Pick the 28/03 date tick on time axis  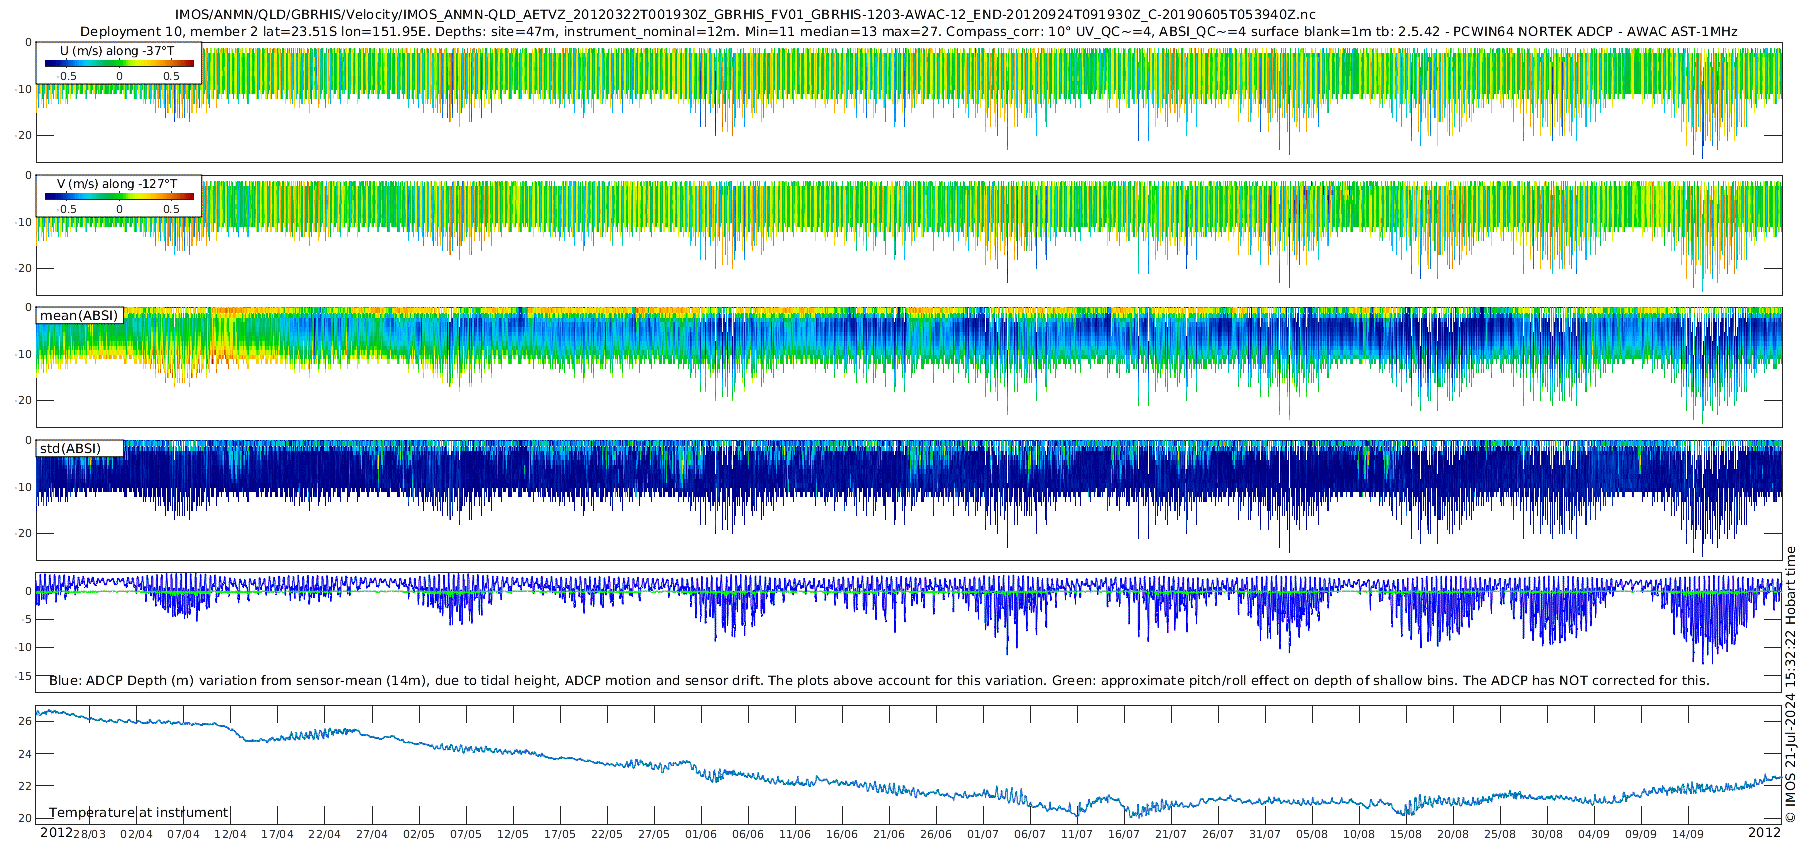point(89,834)
